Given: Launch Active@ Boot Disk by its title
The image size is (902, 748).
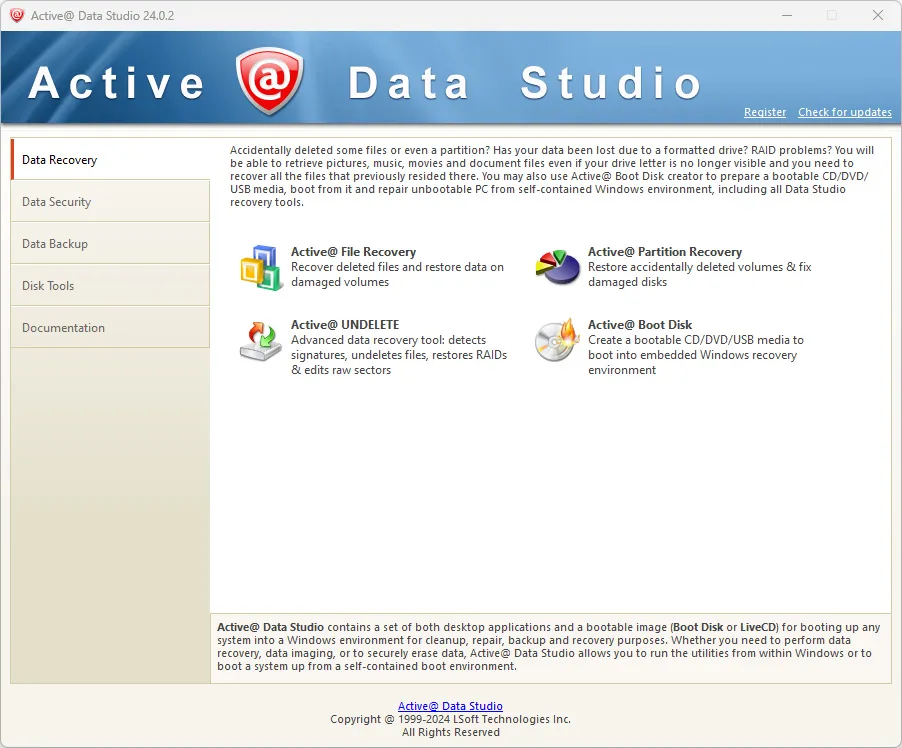Looking at the screenshot, I should coord(640,325).
